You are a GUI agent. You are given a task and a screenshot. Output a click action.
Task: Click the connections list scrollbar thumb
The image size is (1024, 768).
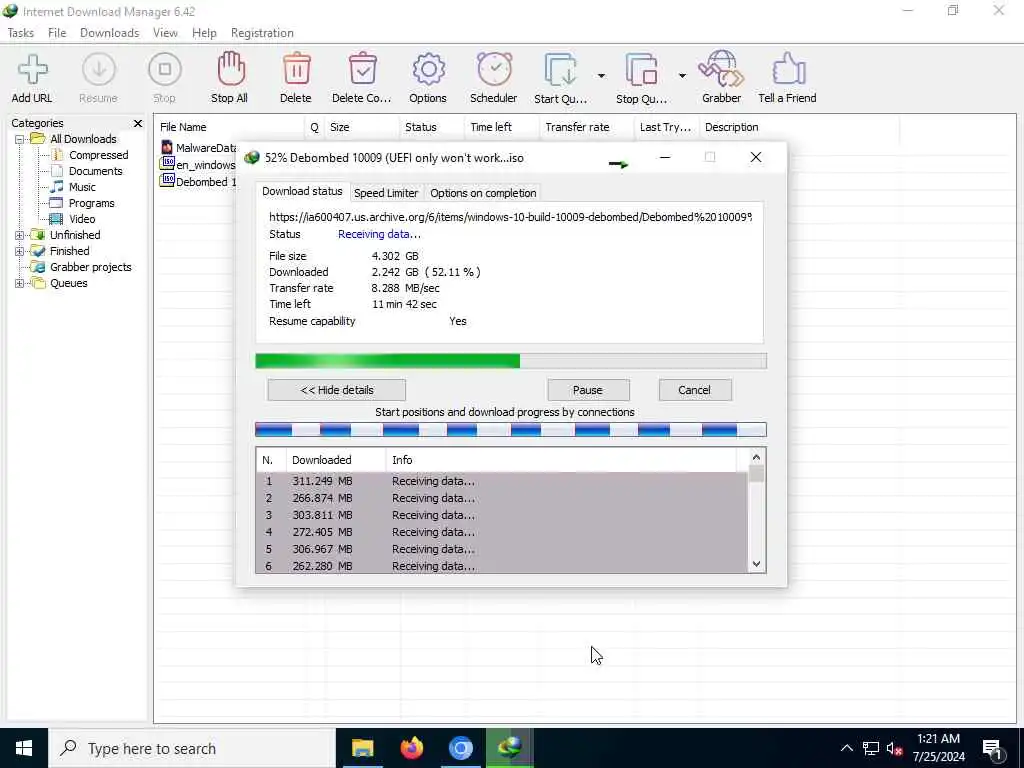coord(756,473)
